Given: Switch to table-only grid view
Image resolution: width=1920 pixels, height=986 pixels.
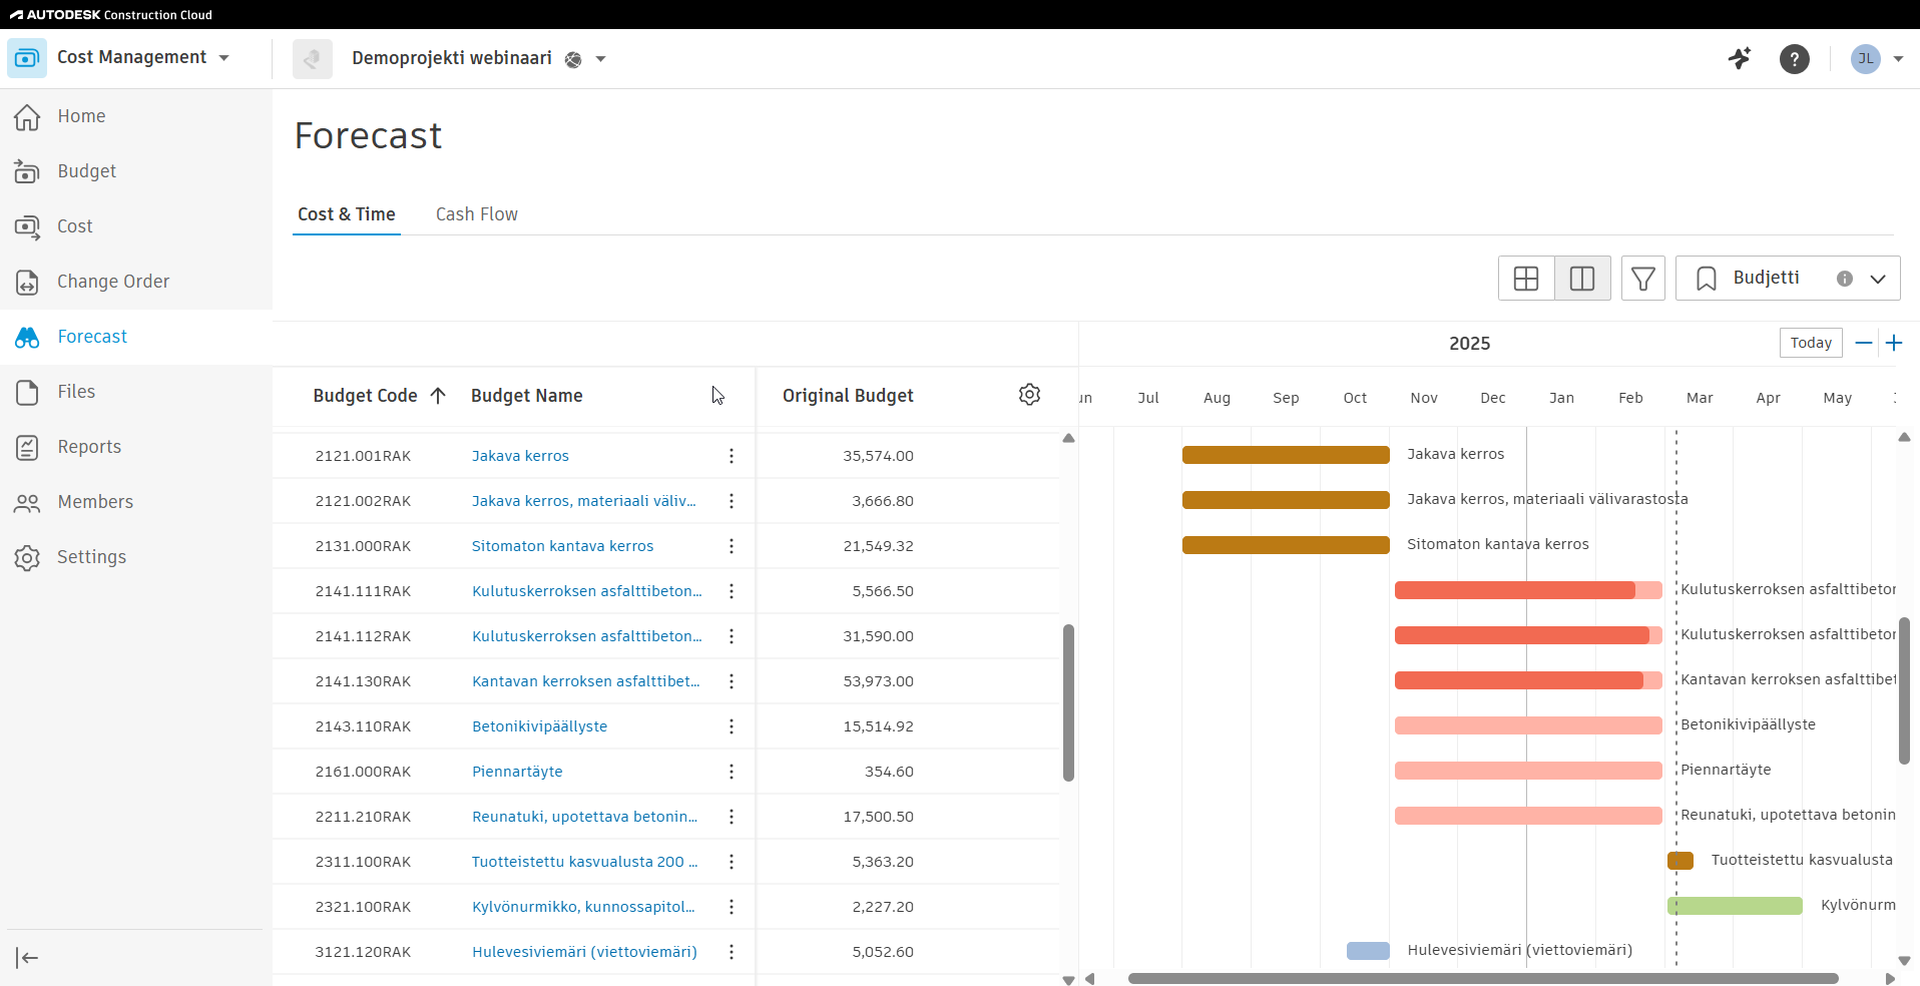Looking at the screenshot, I should click(1526, 279).
